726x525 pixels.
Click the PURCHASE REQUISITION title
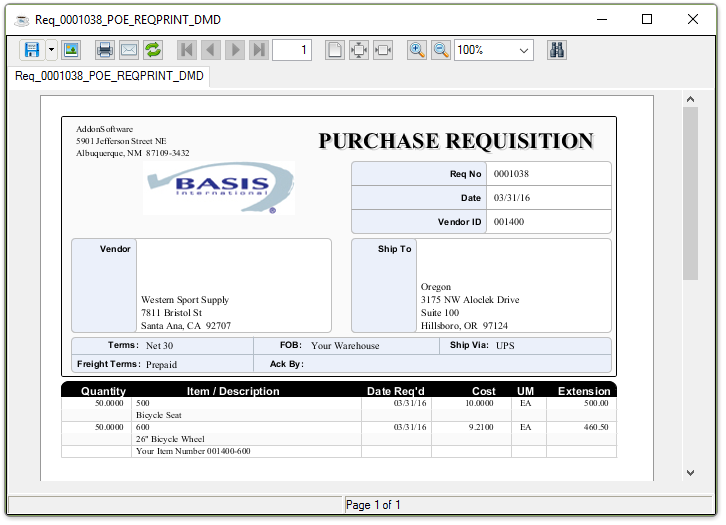point(456,141)
